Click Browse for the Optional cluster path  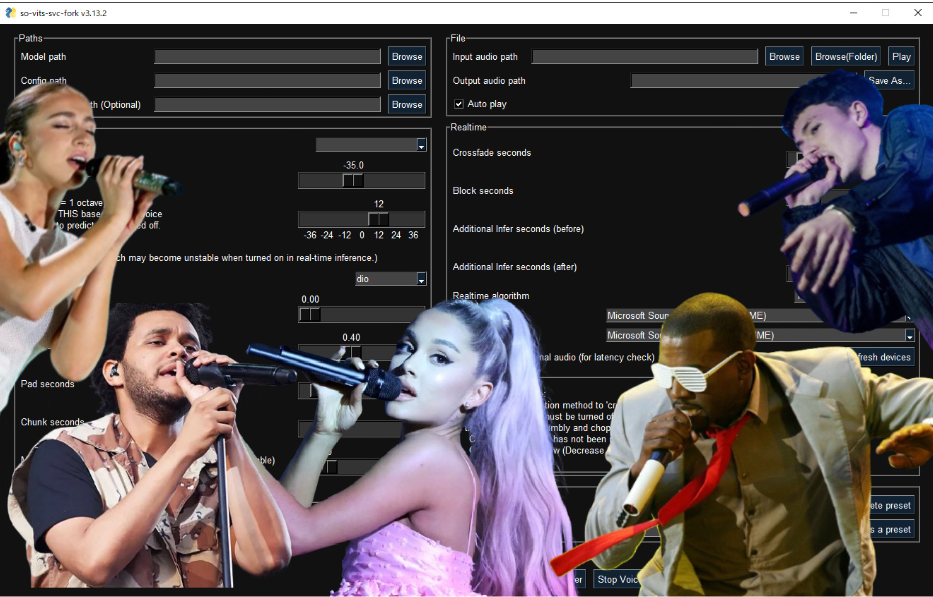click(407, 104)
